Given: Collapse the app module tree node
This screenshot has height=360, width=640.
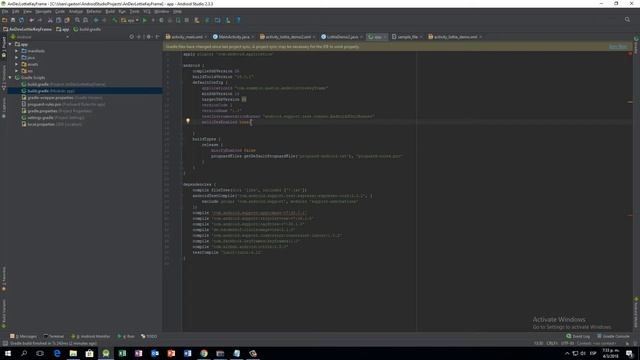Looking at the screenshot, I should (10, 44).
